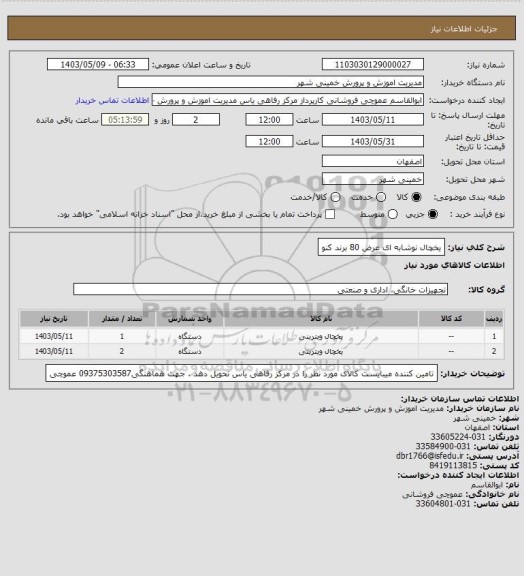Click the contact phone 33584900-031
The width and height of the screenshot is (524, 576).
coord(443,446)
